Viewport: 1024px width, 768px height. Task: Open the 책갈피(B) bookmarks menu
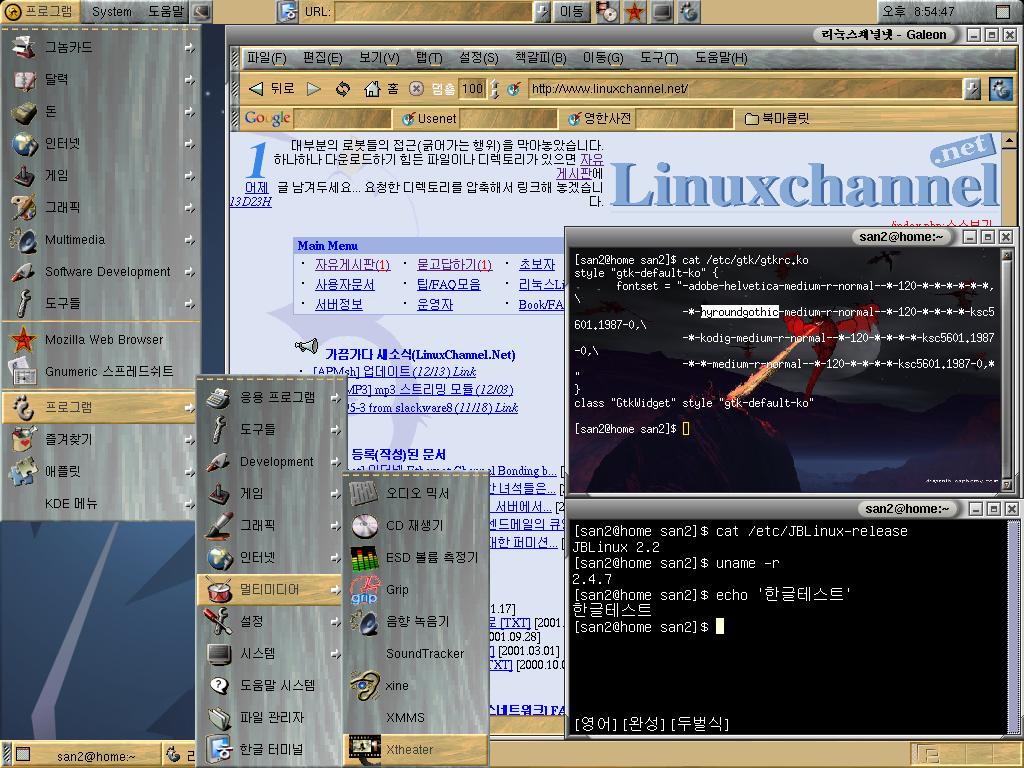click(540, 58)
